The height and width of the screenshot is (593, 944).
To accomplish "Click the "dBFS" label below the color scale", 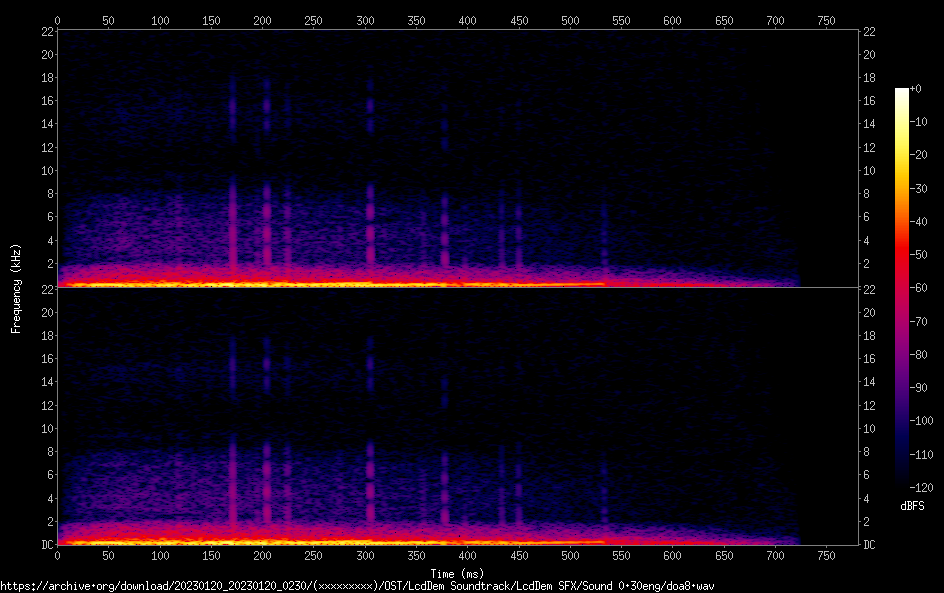I will pos(911,507).
